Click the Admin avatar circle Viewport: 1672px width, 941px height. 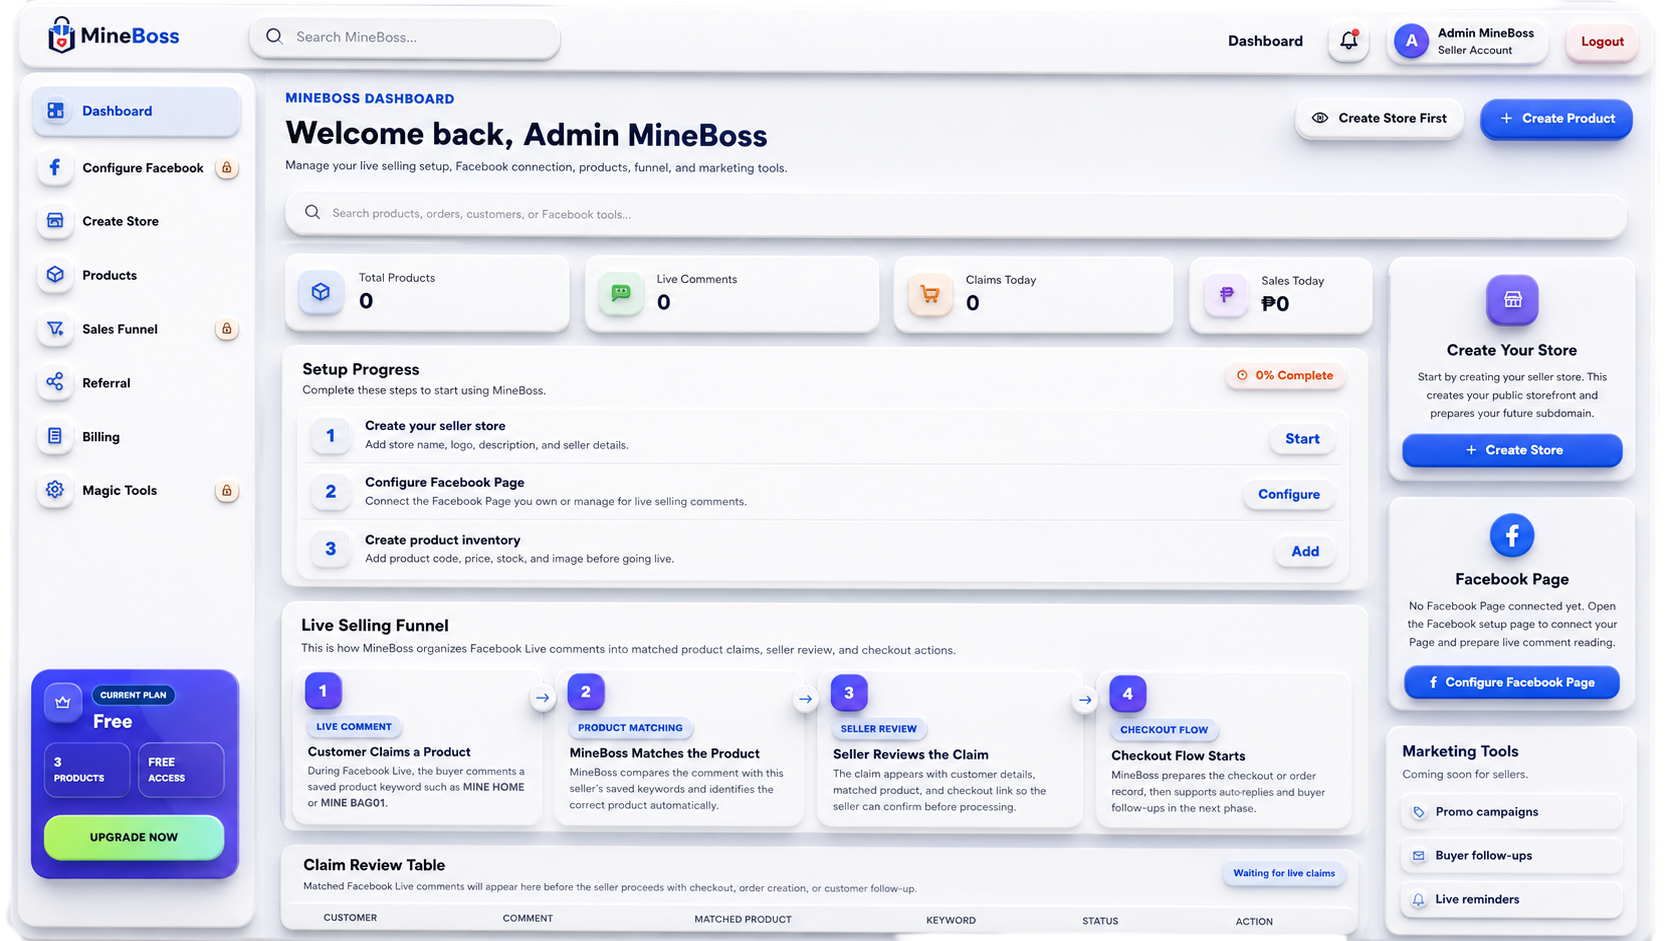tap(1411, 41)
